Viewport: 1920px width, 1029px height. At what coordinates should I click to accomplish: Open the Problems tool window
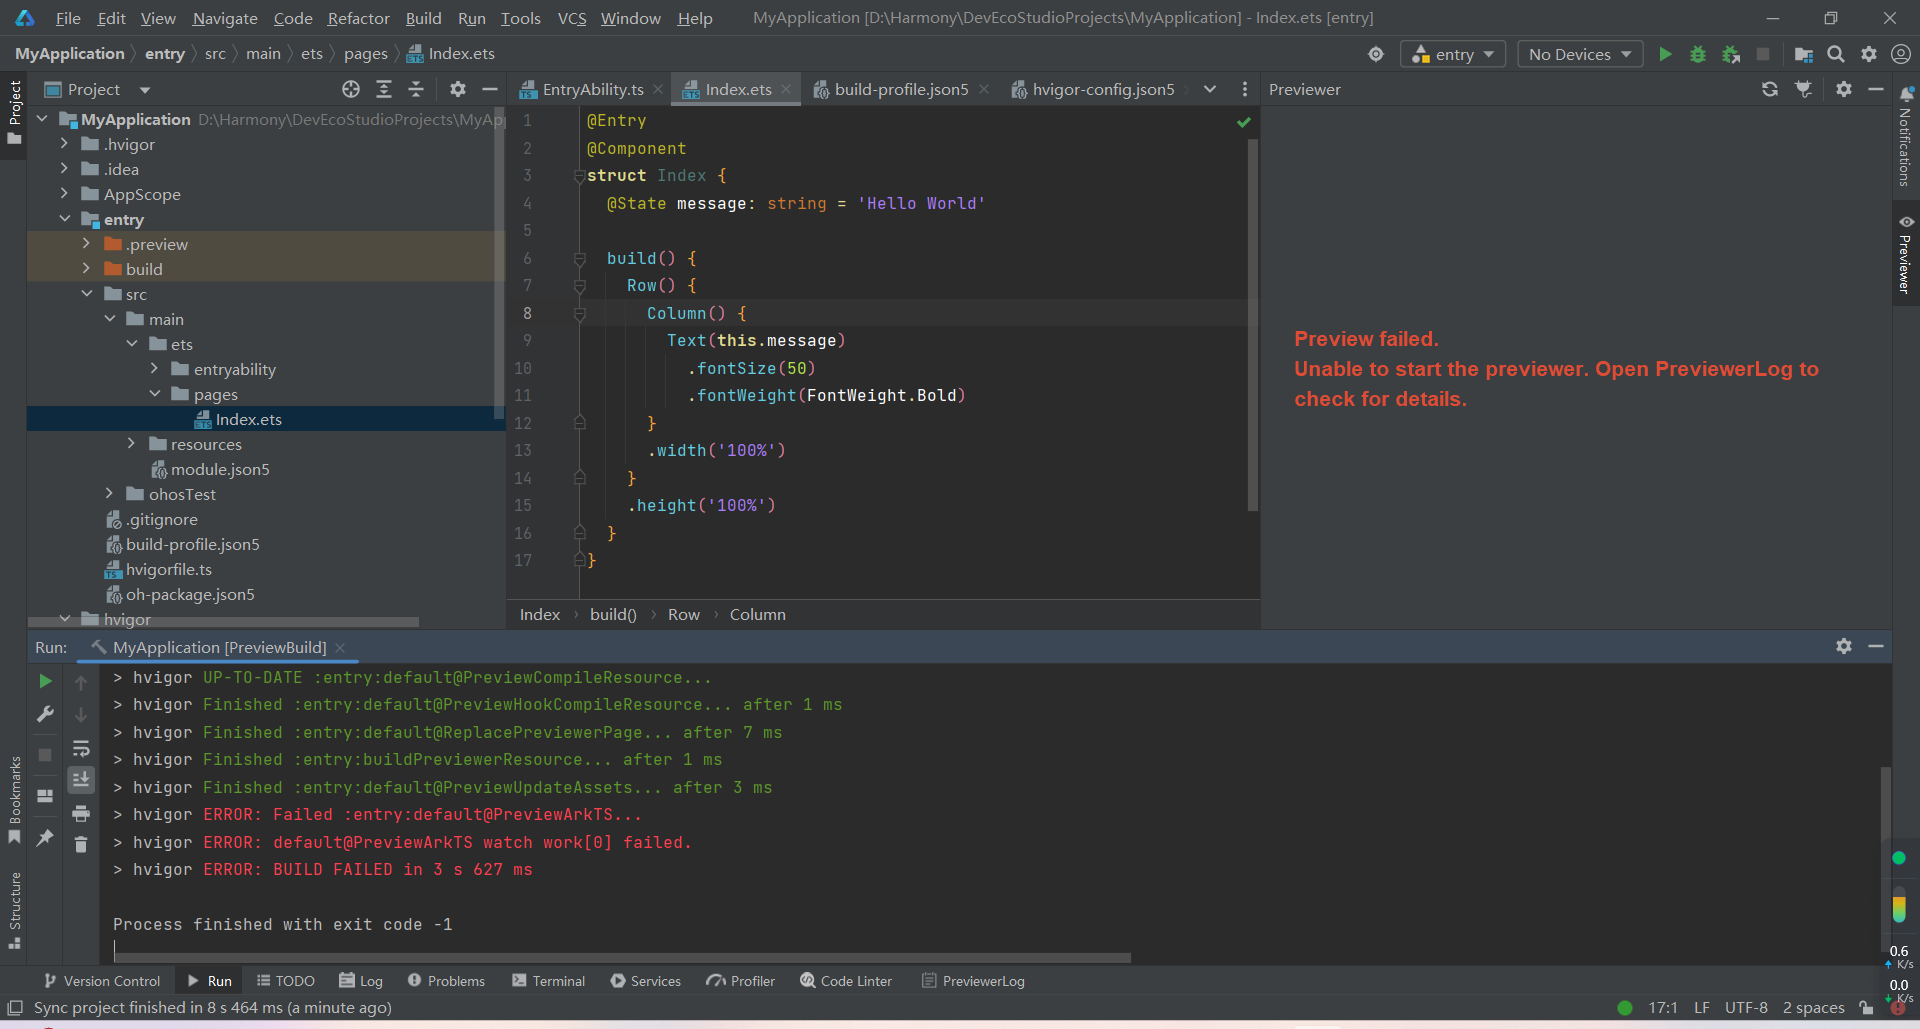446,981
